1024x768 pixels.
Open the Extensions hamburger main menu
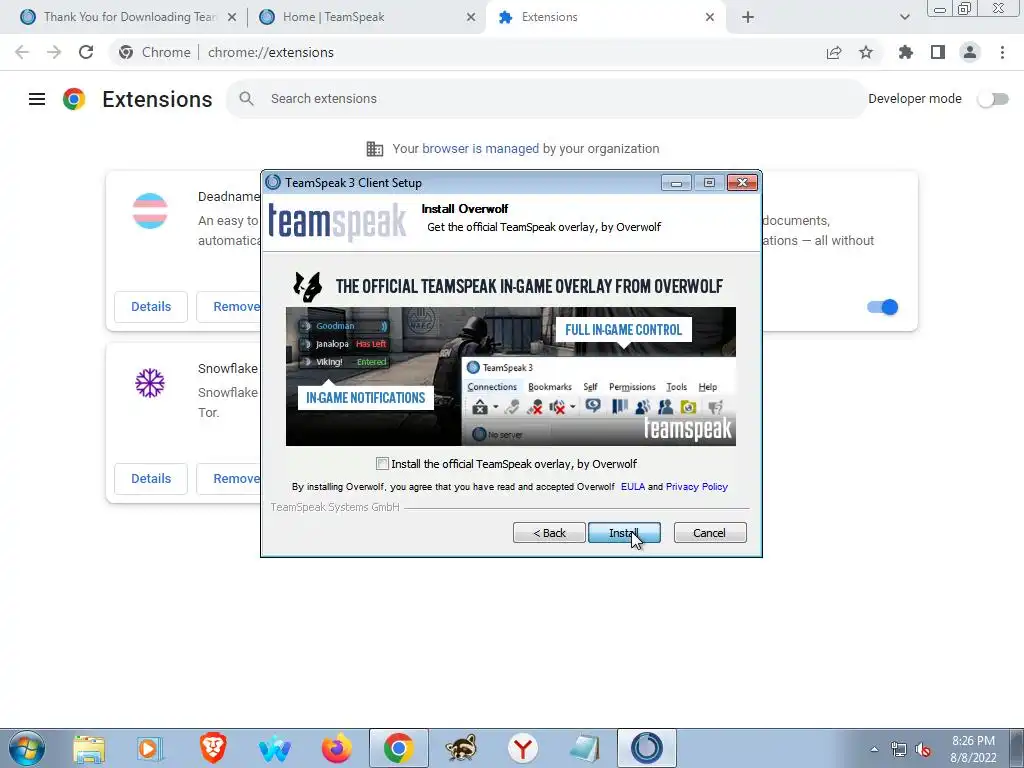[x=37, y=99]
